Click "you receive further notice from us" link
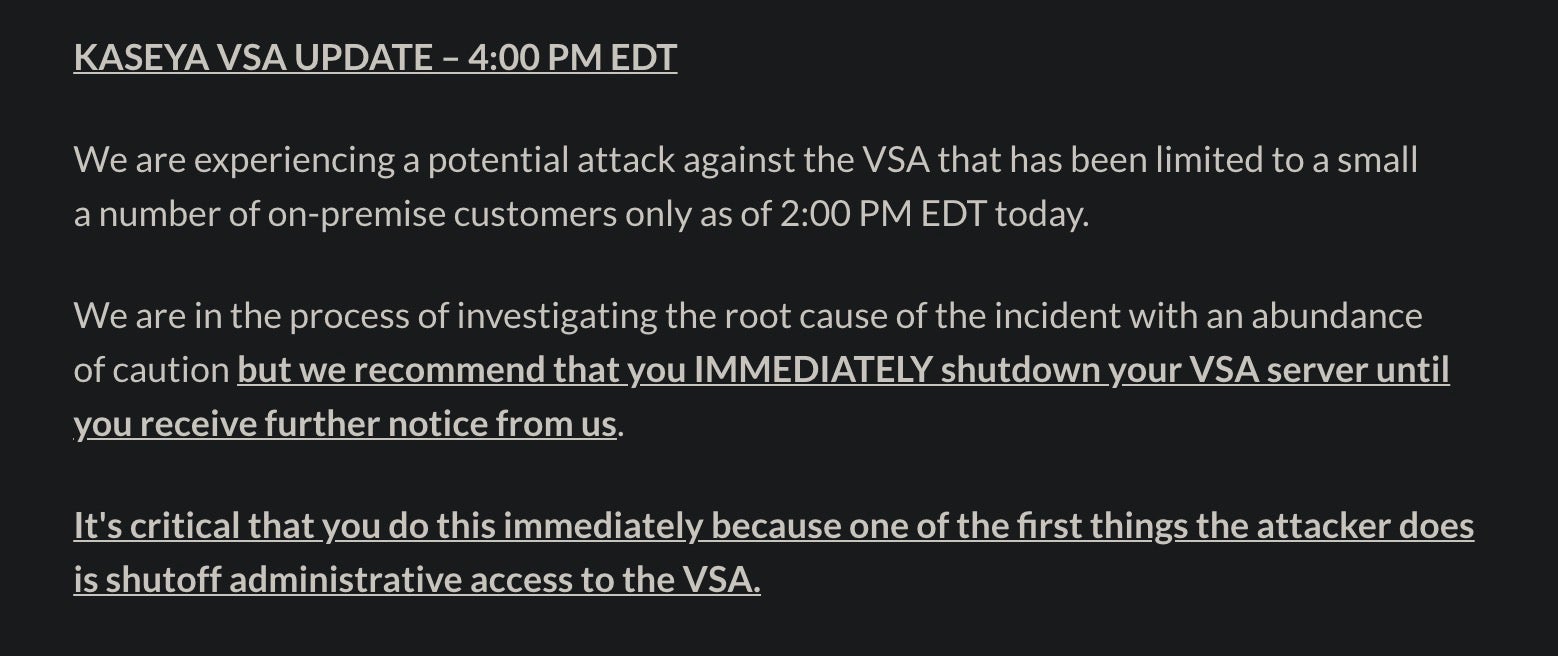This screenshot has width=1558, height=656. coord(344,424)
